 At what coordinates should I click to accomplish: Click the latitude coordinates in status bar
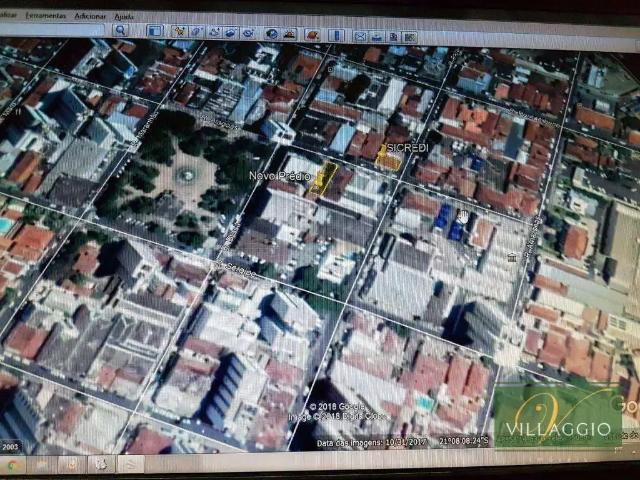coord(464,441)
